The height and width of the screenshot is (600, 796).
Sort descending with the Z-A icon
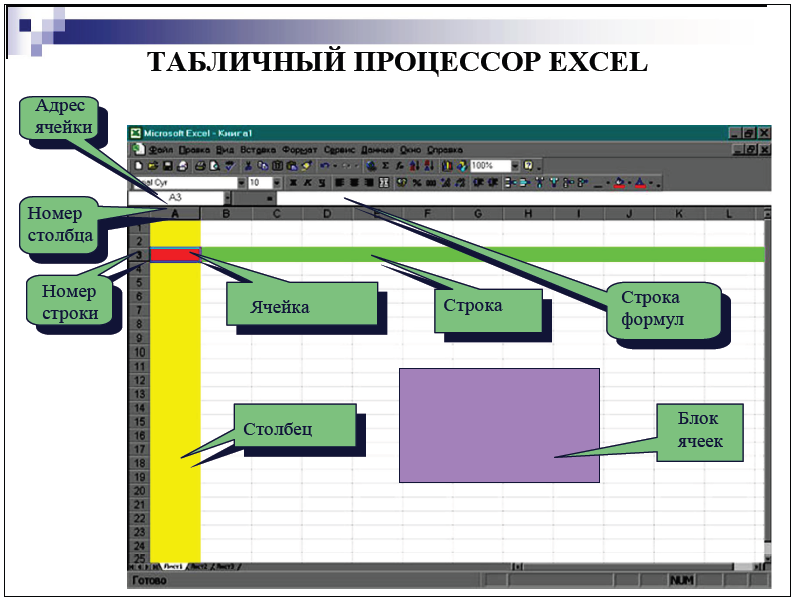(x=429, y=165)
